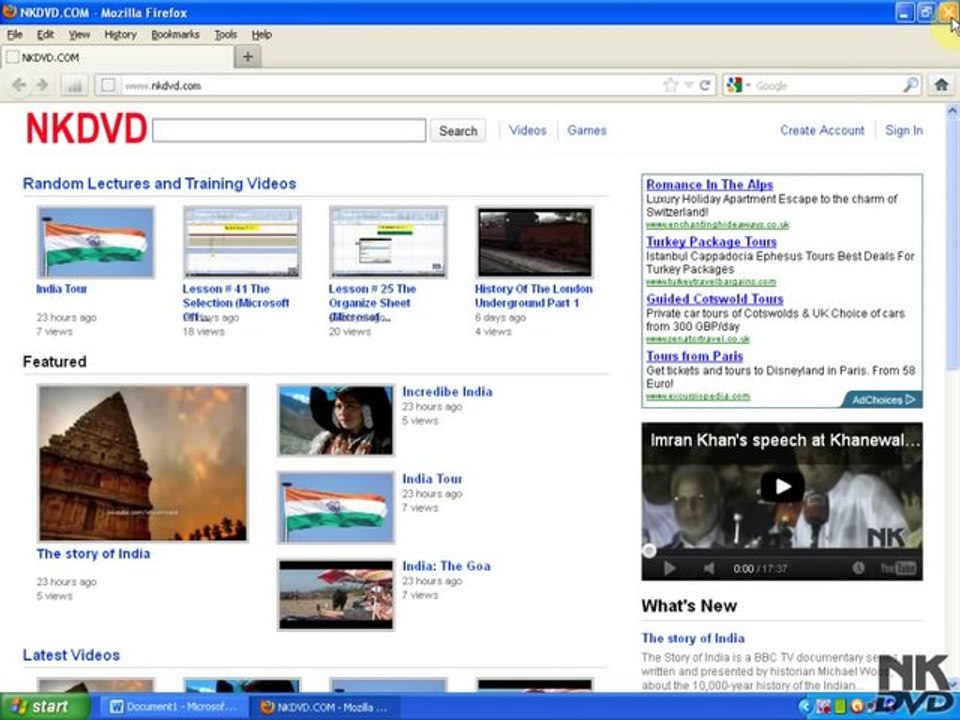Click the NKDVD logo
960x720 pixels.
pos(86,129)
